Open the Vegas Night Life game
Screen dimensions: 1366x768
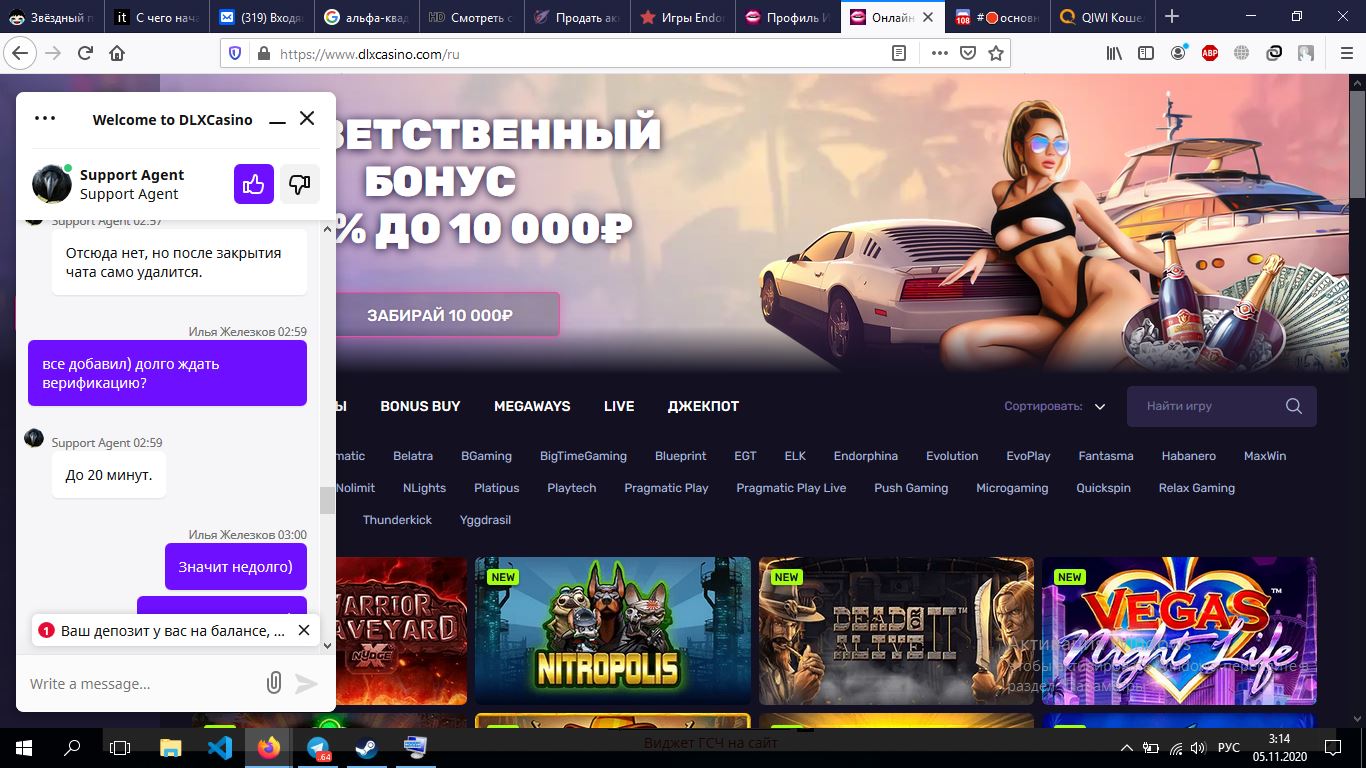coord(1180,631)
